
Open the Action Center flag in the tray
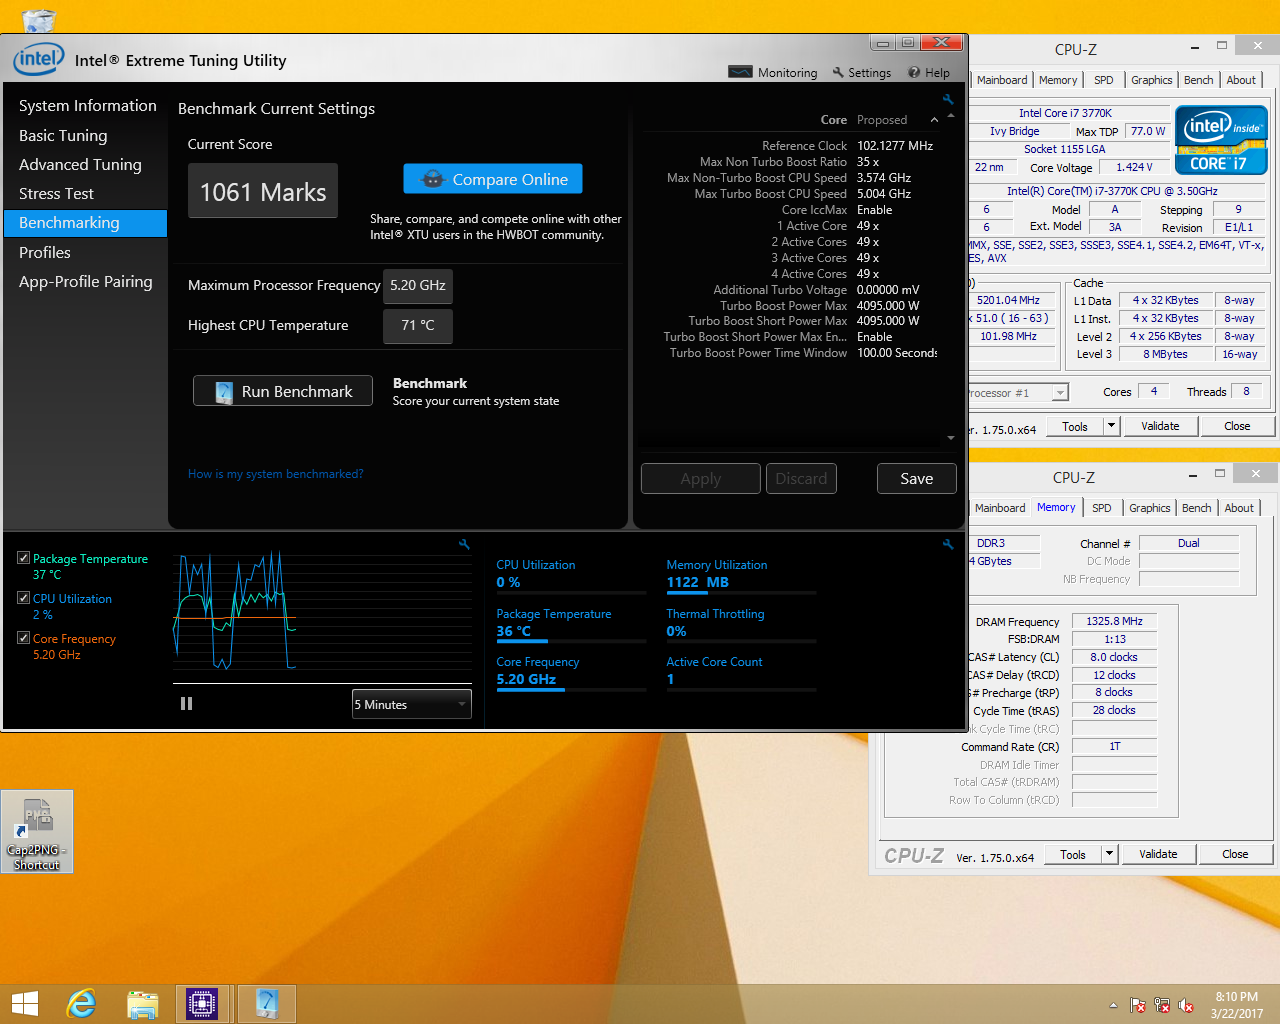(x=1138, y=1005)
